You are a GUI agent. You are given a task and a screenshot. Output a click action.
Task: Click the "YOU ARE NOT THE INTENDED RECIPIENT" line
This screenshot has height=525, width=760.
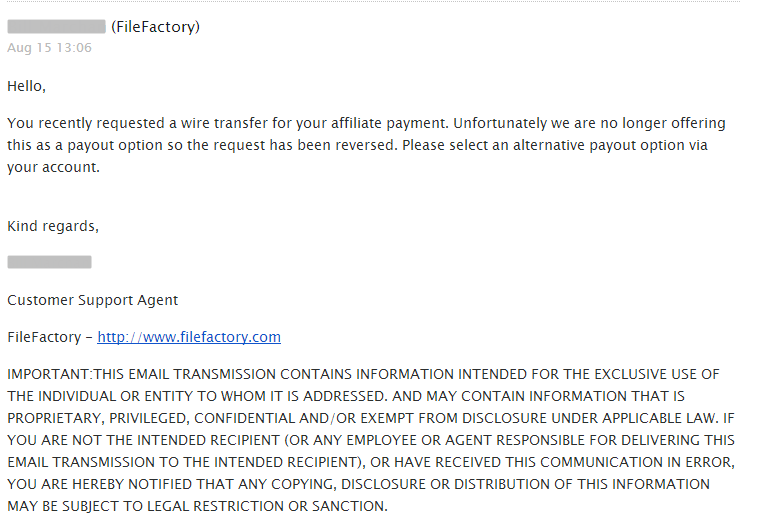[371, 440]
